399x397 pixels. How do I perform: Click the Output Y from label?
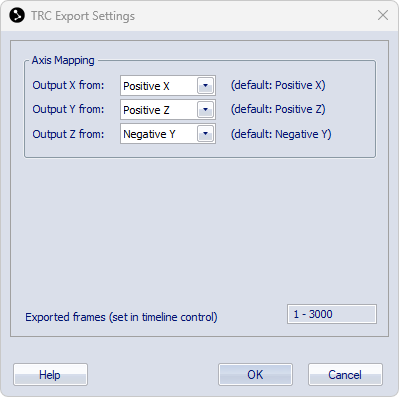tap(68, 109)
